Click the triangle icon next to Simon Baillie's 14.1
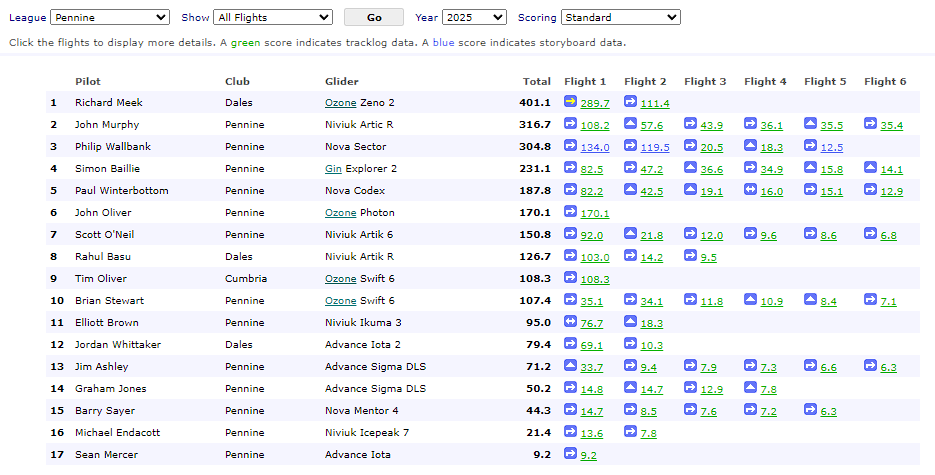Screen dimensions: 935x475 point(870,168)
